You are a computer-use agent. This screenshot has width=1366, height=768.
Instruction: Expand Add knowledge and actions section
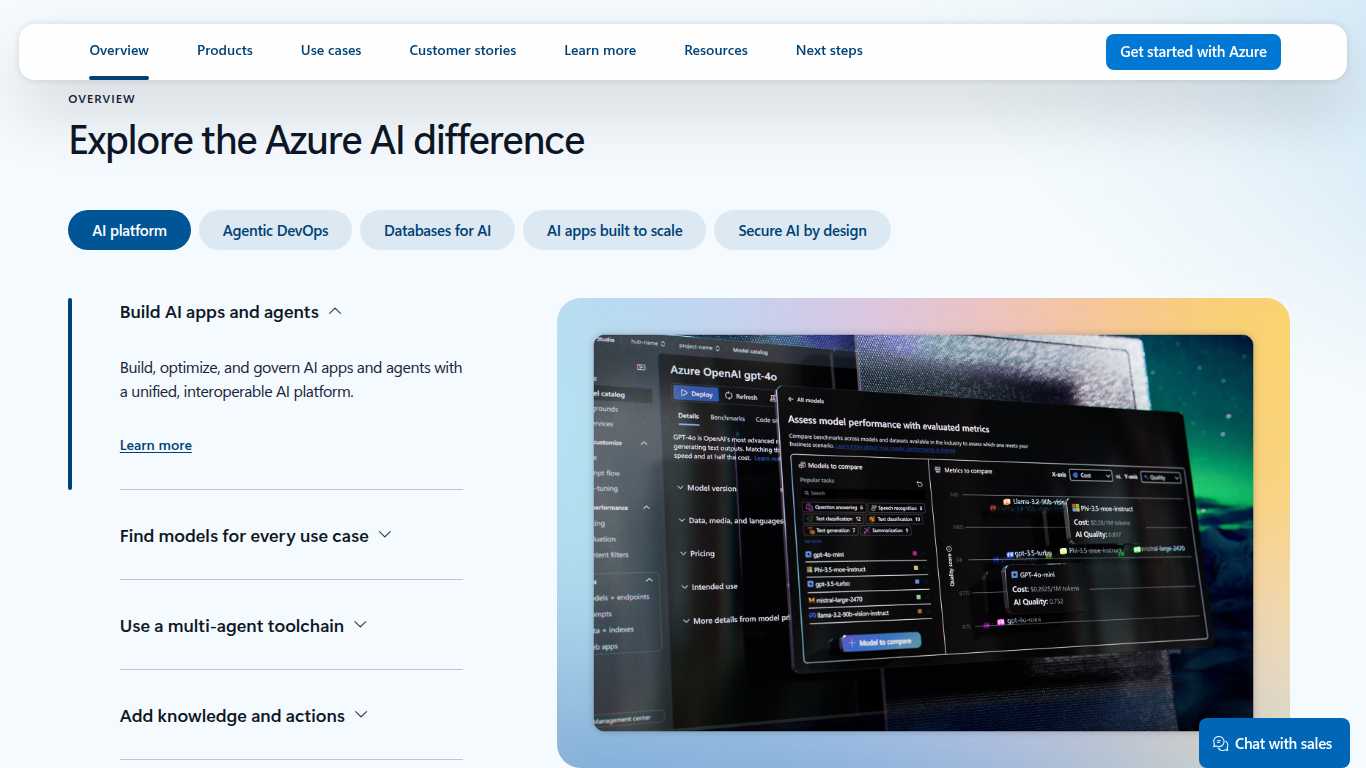pyautogui.click(x=244, y=716)
